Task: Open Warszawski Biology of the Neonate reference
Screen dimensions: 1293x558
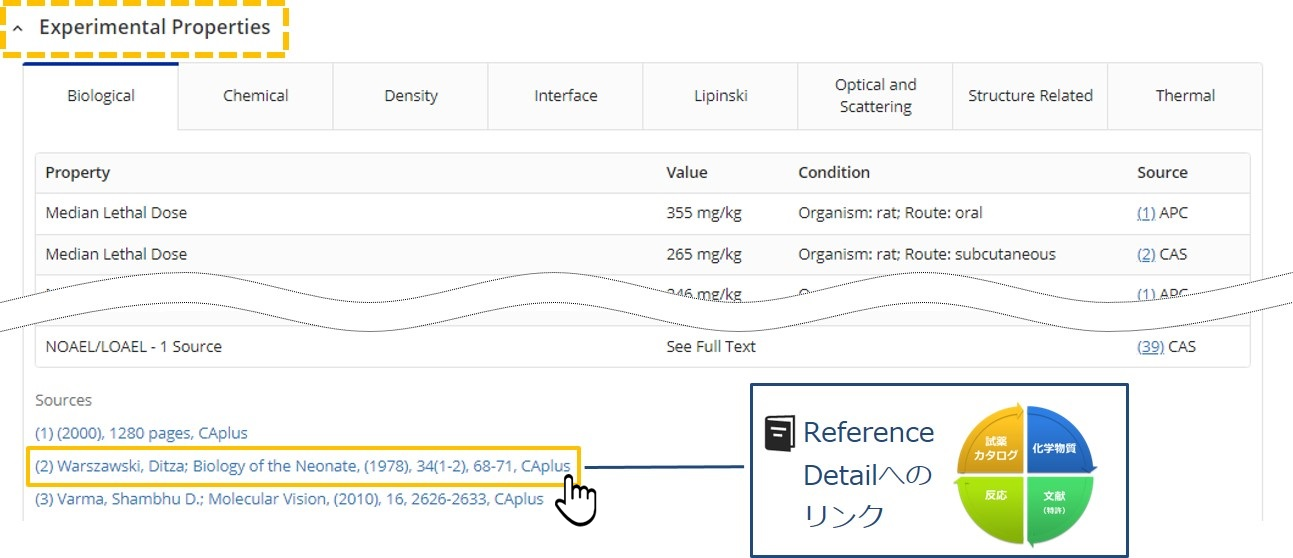Action: tap(302, 466)
